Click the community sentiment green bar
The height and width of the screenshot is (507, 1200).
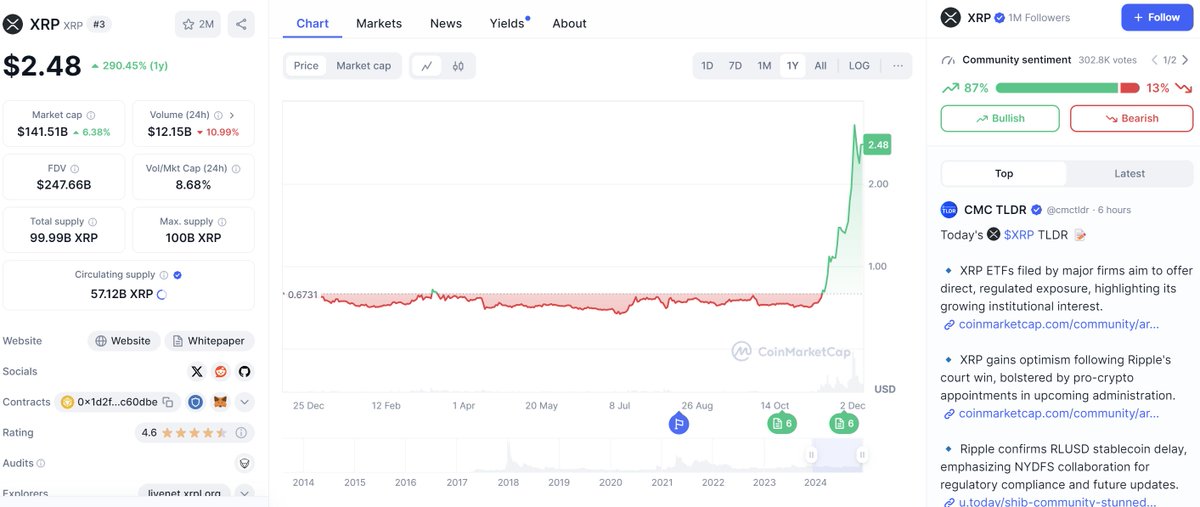pyautogui.click(x=1056, y=88)
